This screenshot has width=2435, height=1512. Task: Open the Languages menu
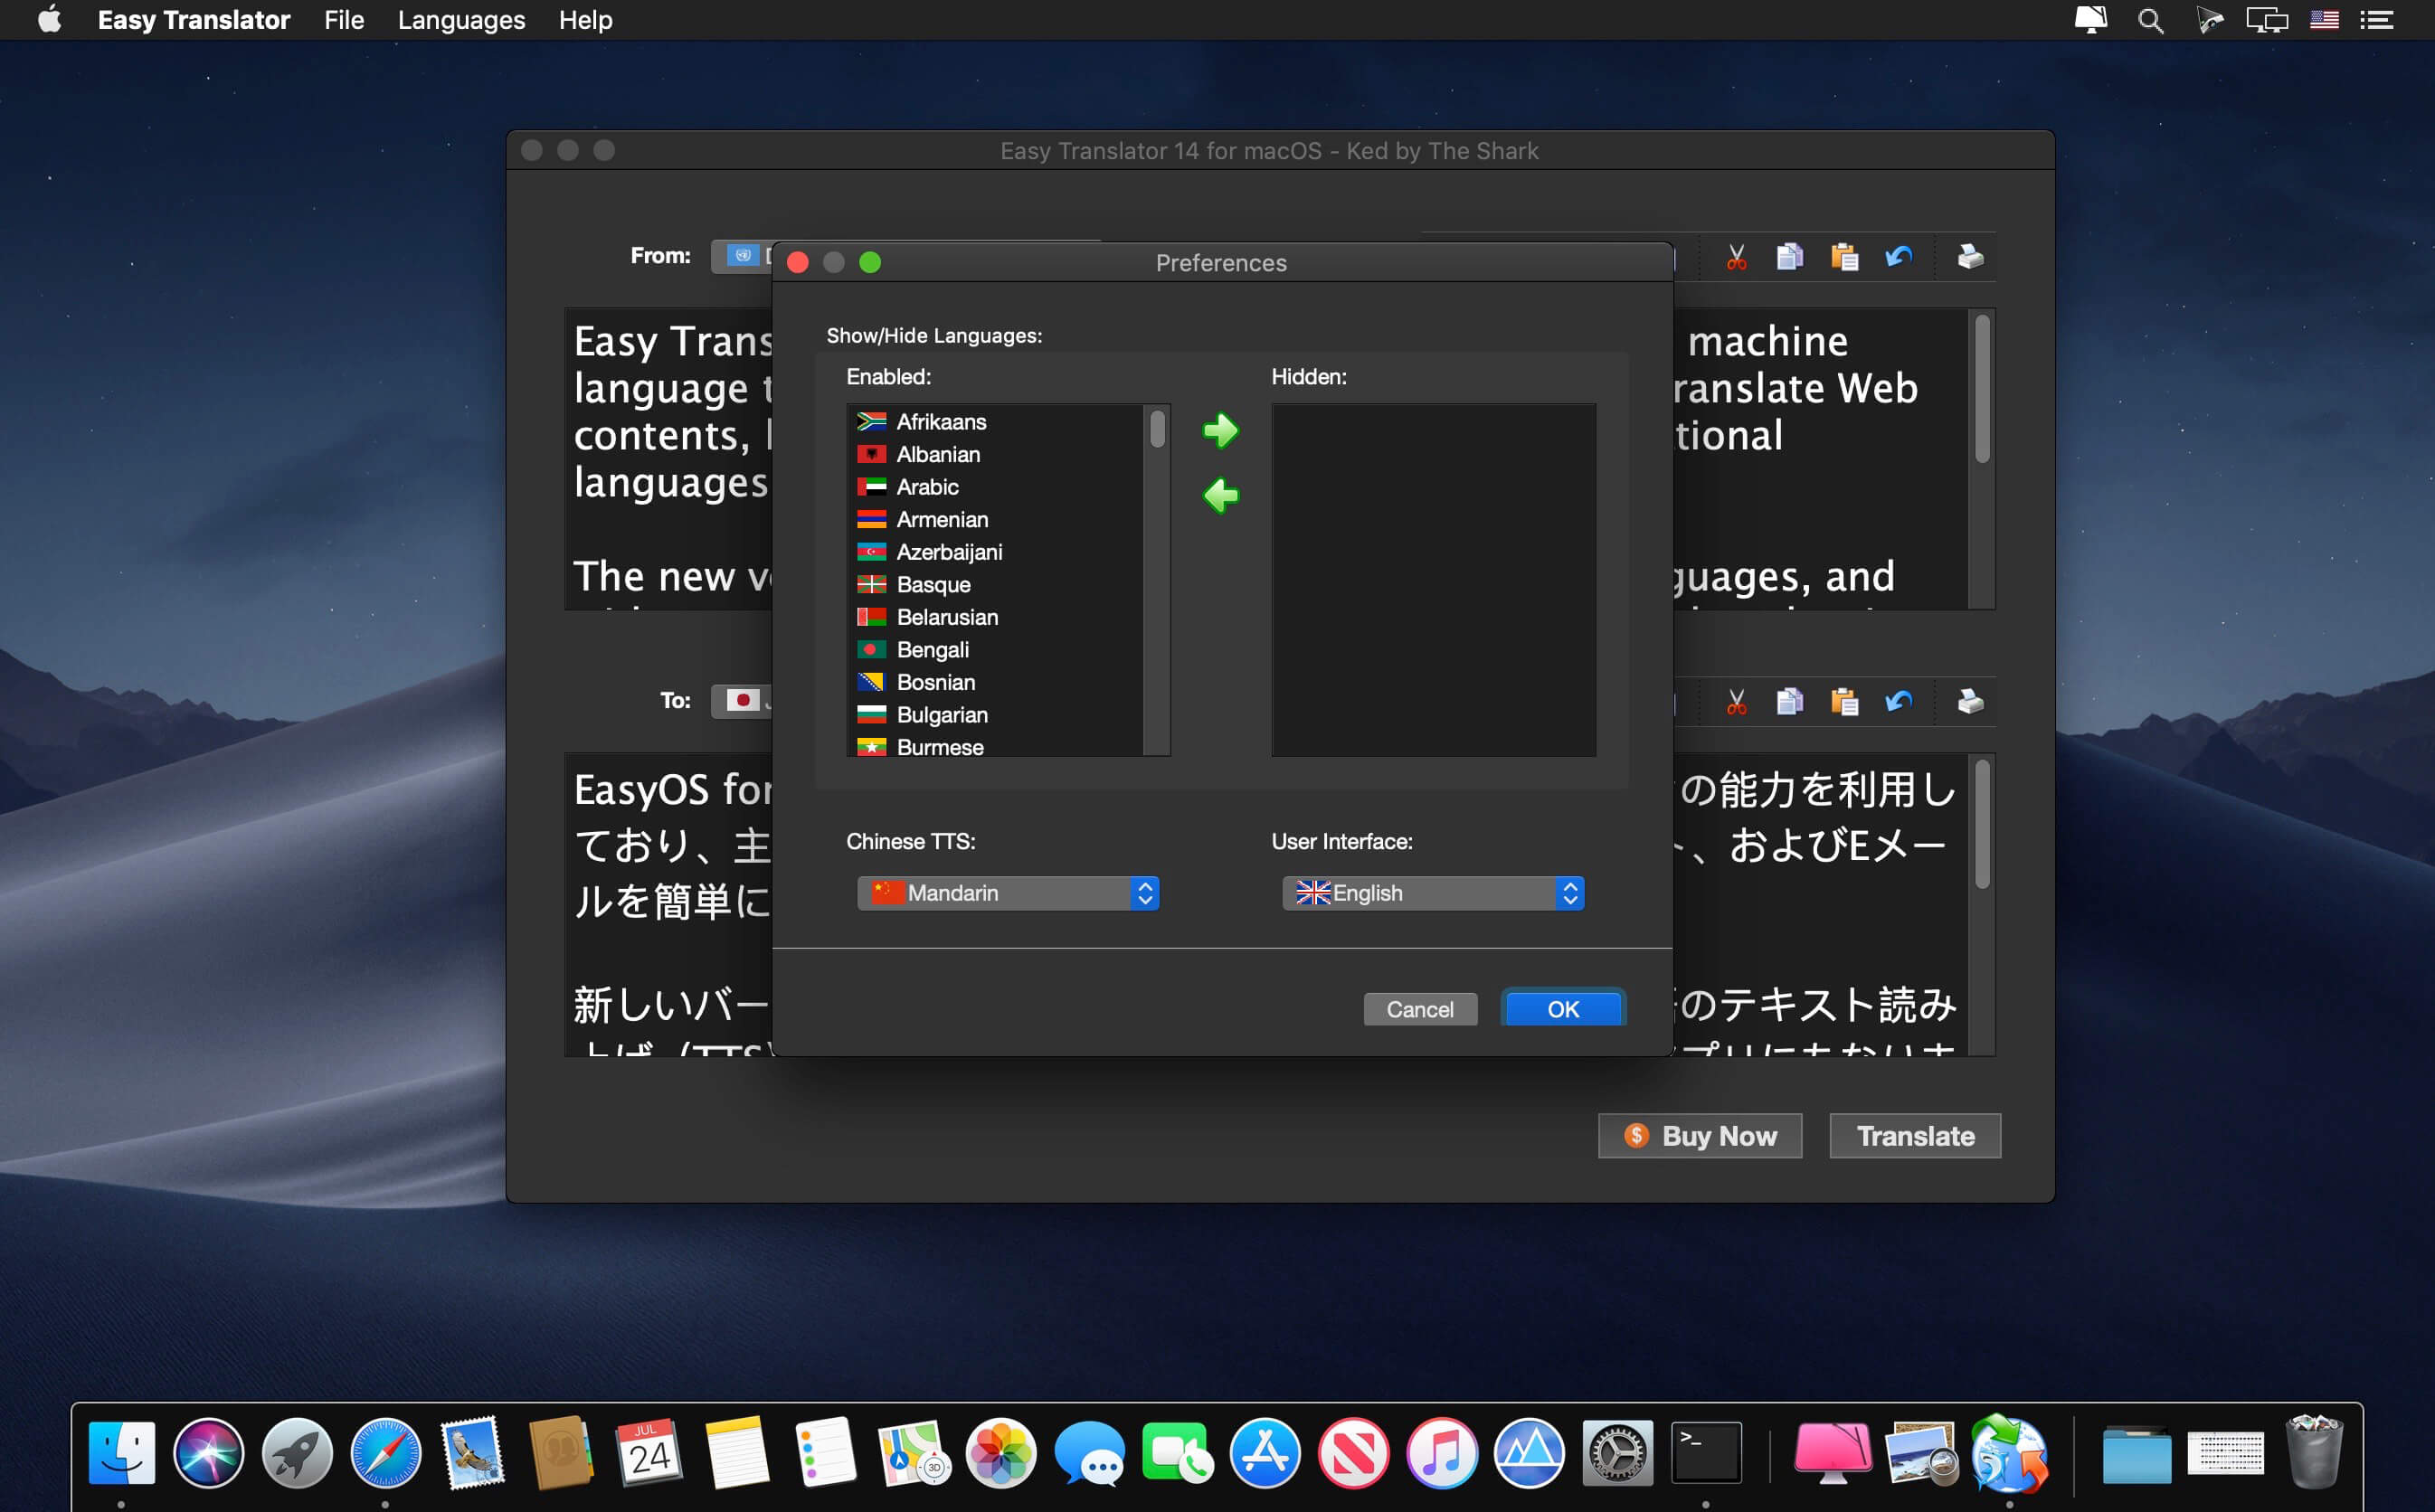pyautogui.click(x=461, y=20)
